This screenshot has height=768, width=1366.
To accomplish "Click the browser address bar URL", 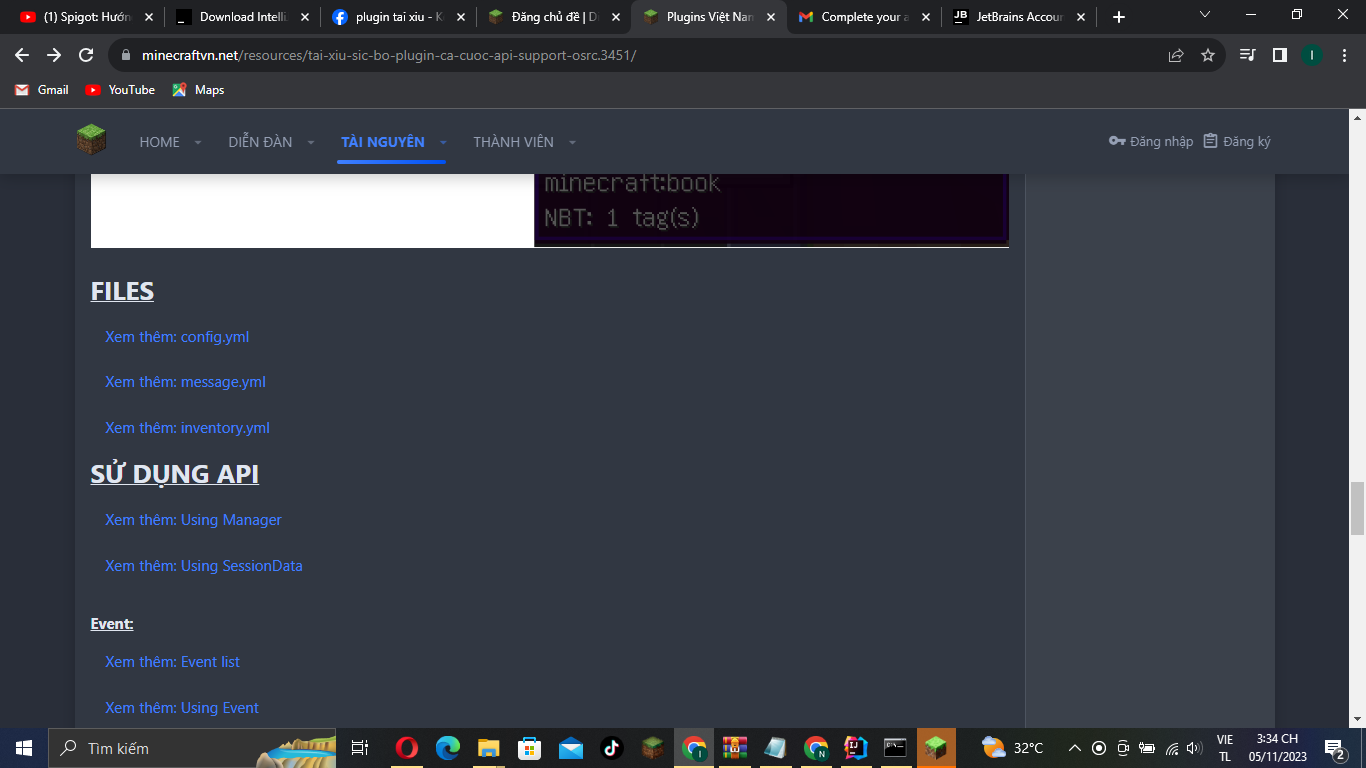I will [x=389, y=55].
